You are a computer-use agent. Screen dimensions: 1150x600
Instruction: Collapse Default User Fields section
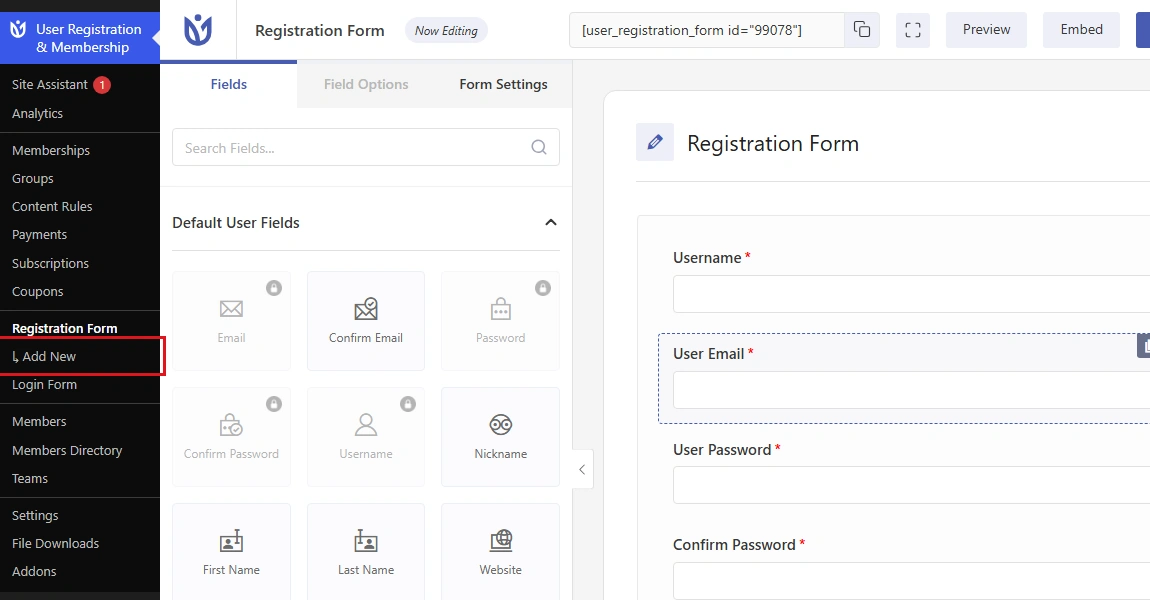click(551, 222)
